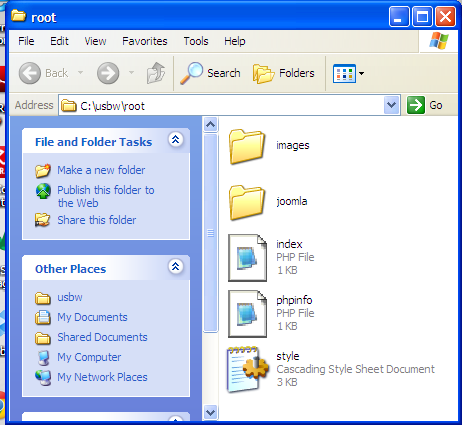The height and width of the screenshot is (425, 462).
Task: Select the images folder icon
Action: coord(247,147)
